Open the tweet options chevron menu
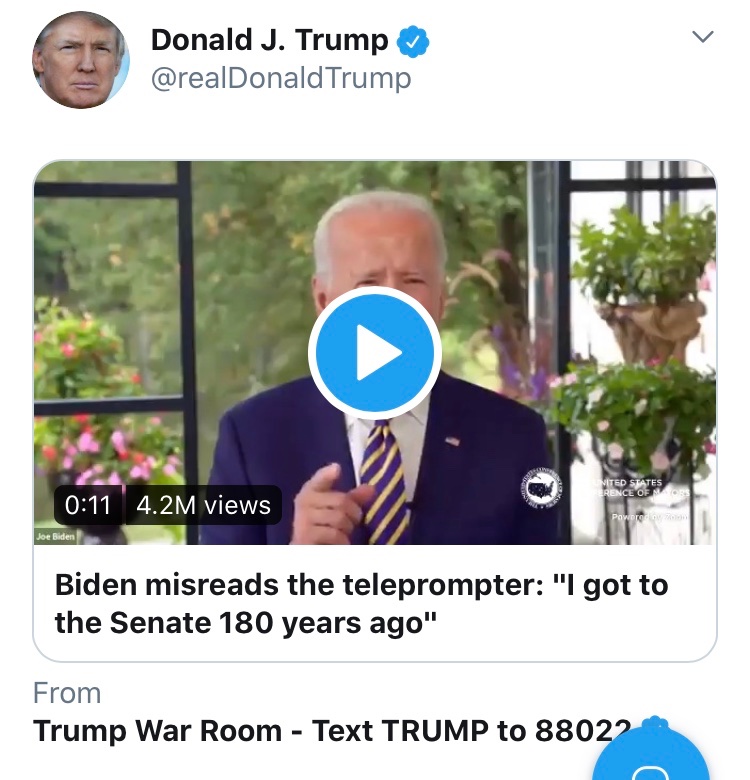Viewport: 750px width, 780px height. [x=703, y=37]
